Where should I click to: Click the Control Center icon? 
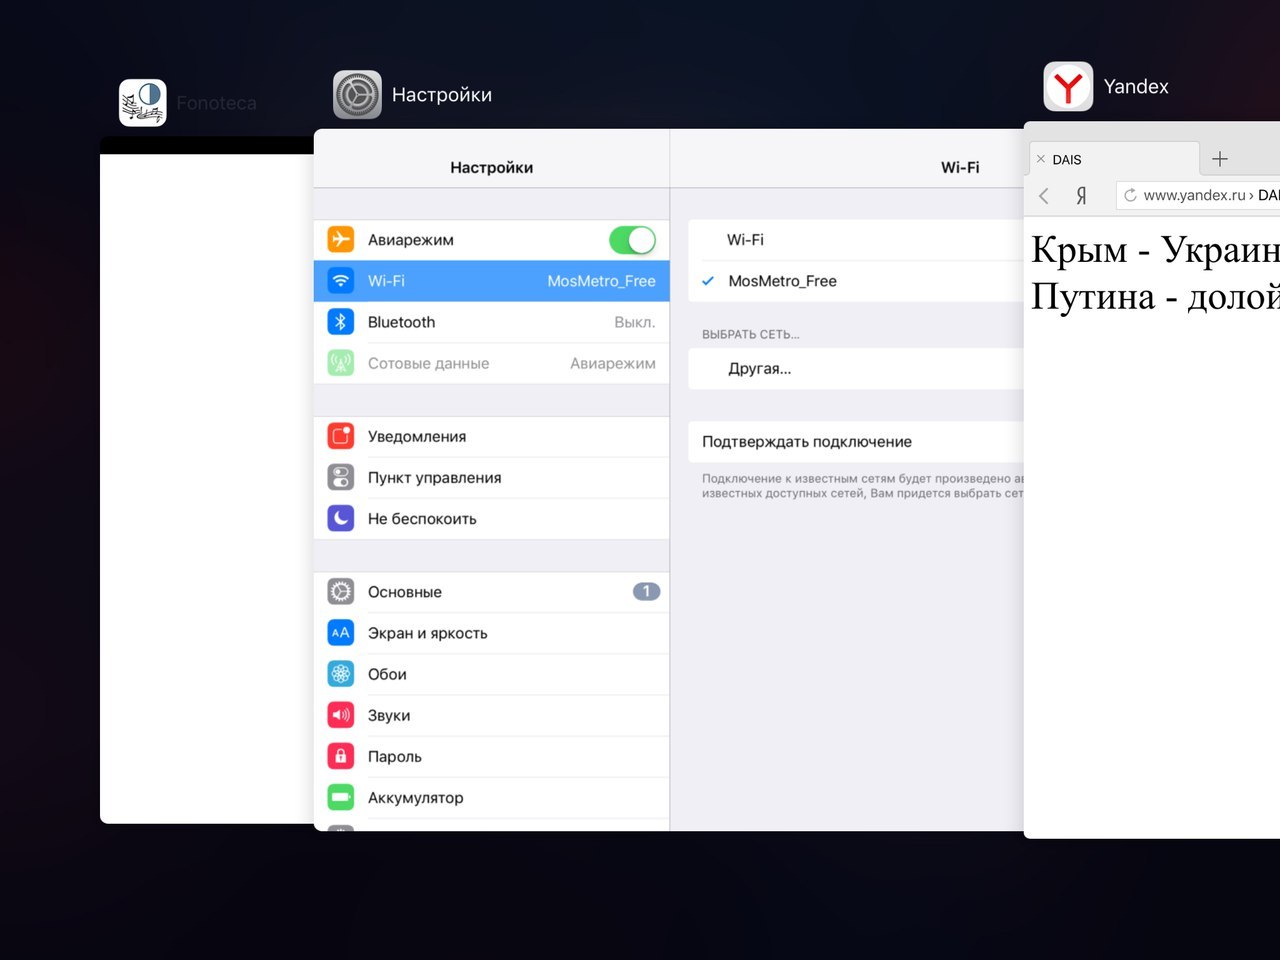point(341,478)
